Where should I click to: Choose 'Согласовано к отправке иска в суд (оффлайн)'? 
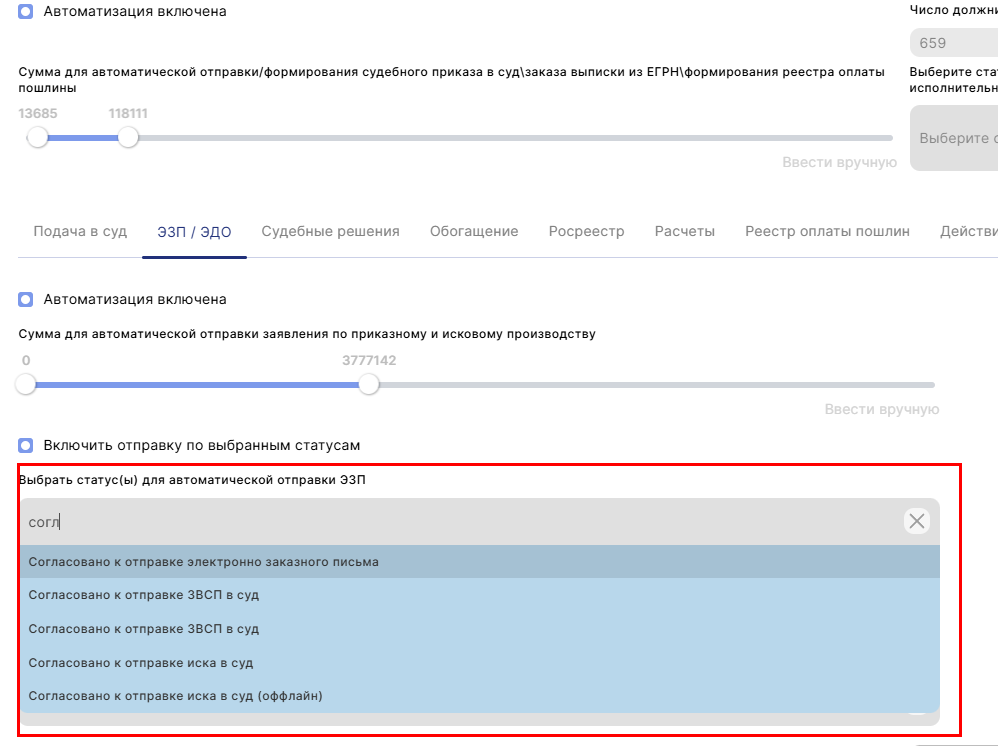(x=175, y=696)
